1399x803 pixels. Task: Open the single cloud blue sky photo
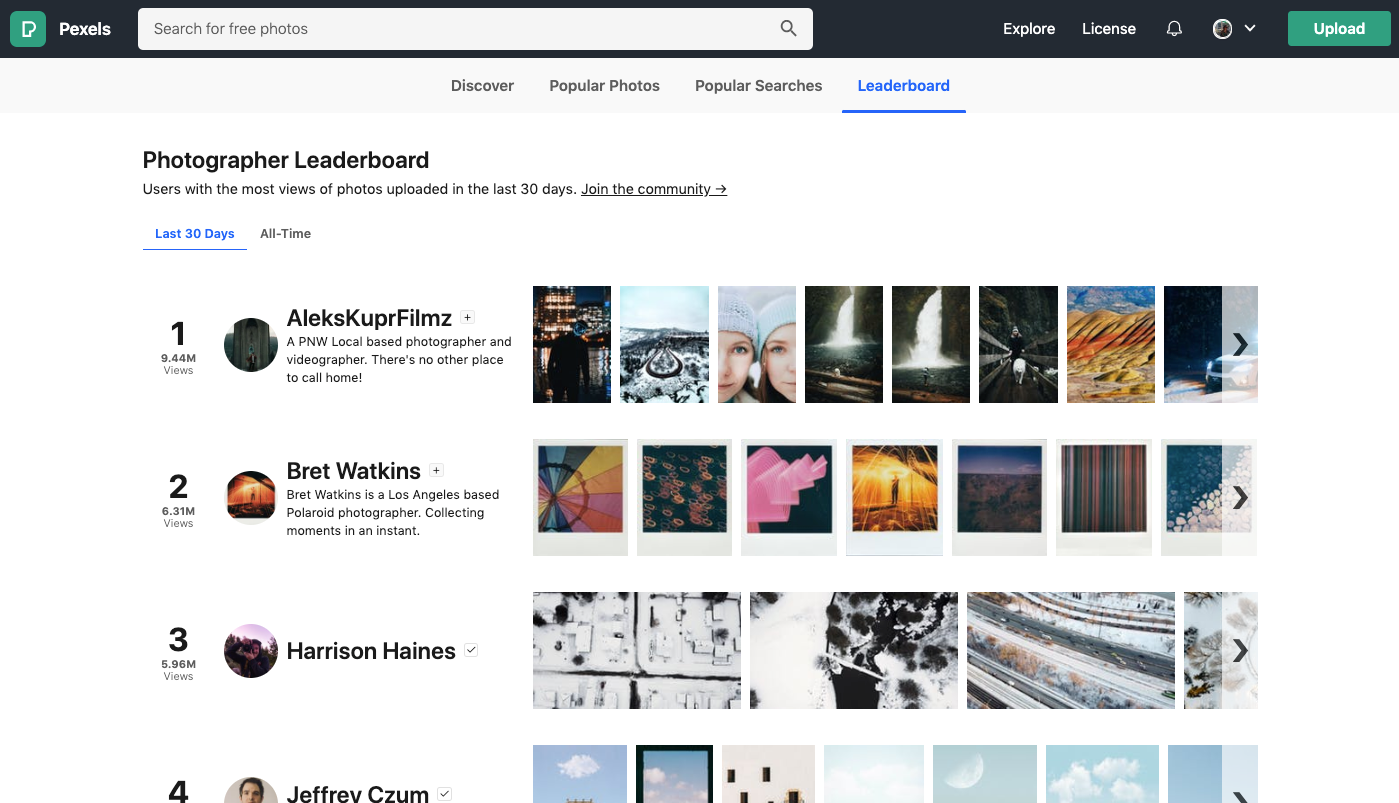(580, 774)
